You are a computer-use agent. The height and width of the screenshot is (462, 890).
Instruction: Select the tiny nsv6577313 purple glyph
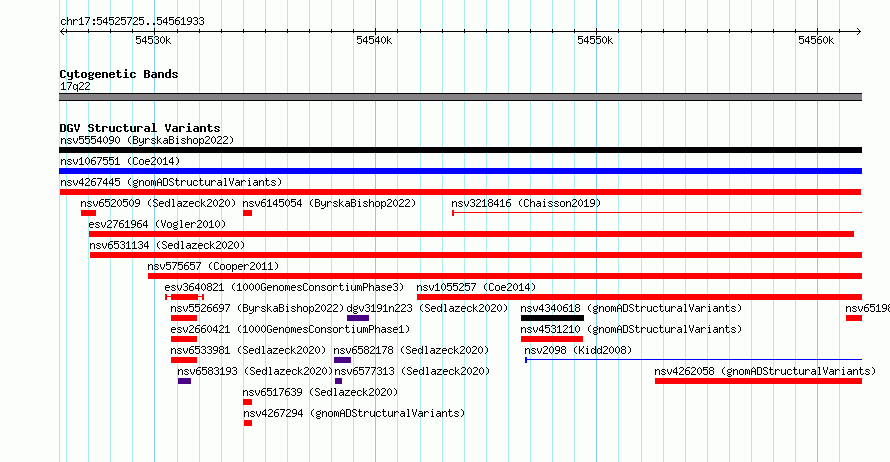point(338,381)
